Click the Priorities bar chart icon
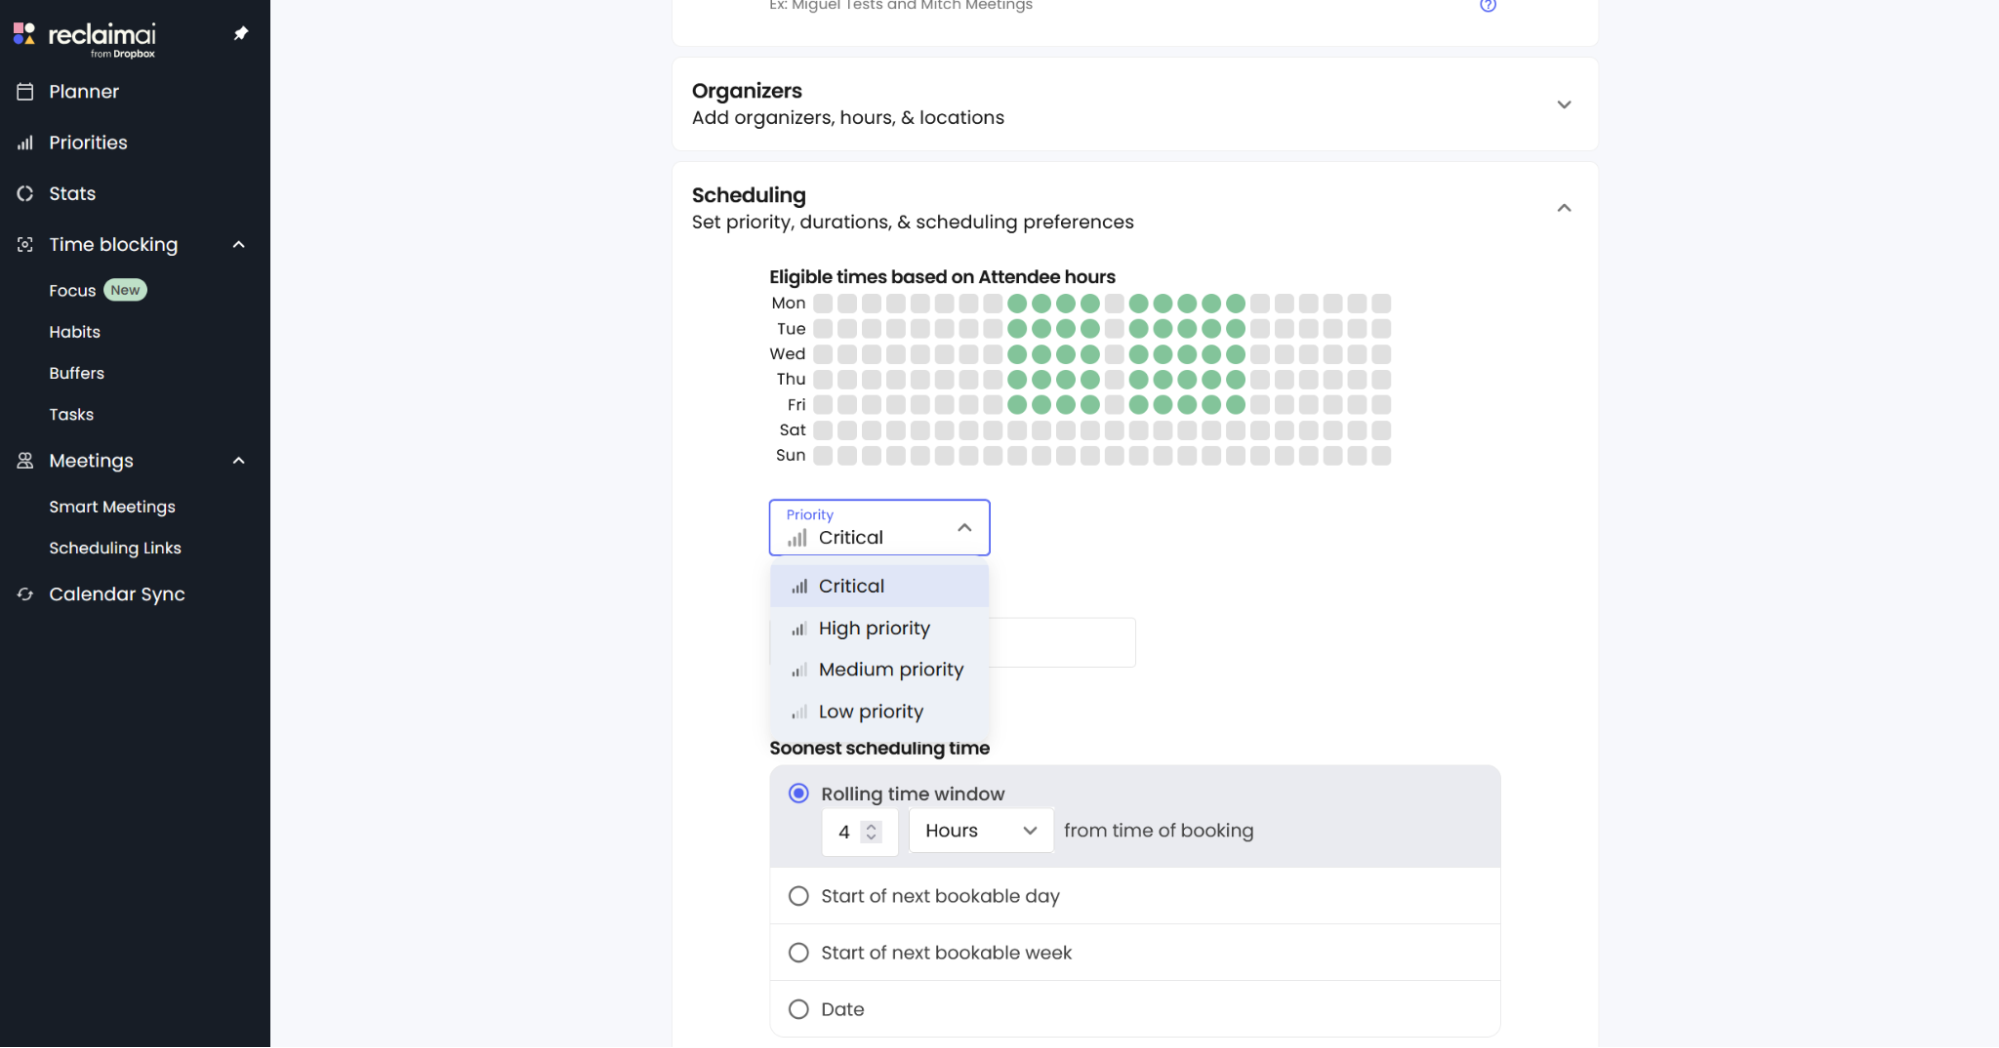 point(25,143)
